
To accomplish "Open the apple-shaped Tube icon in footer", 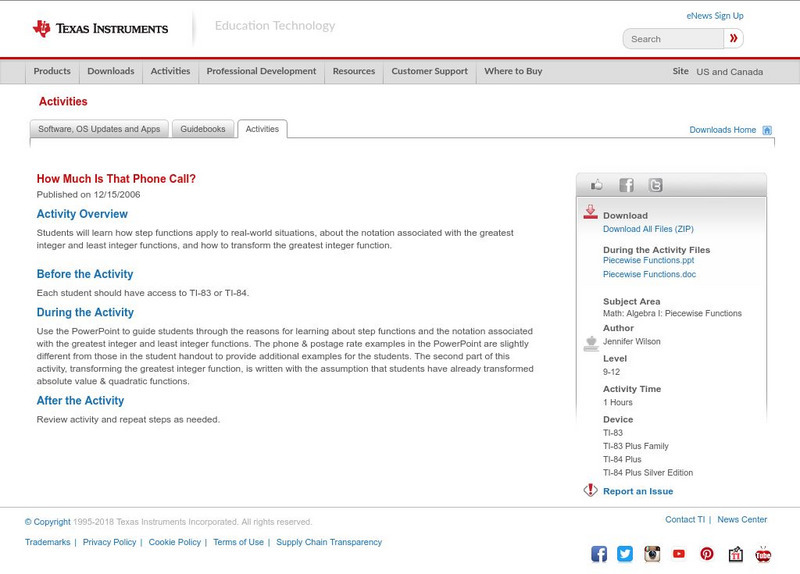I will [763, 554].
